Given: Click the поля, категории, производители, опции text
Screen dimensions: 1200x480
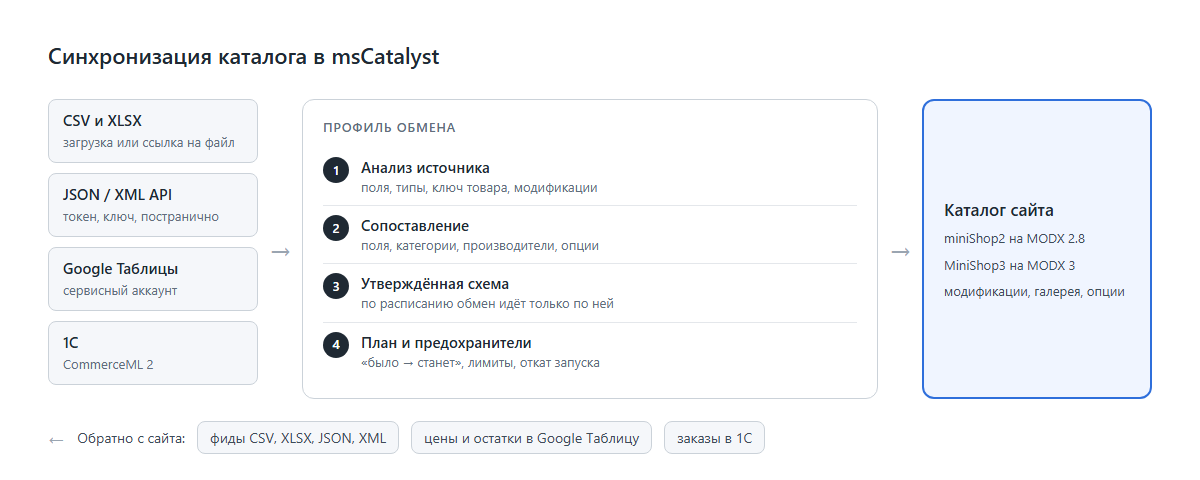Looking at the screenshot, I should (x=480, y=246).
